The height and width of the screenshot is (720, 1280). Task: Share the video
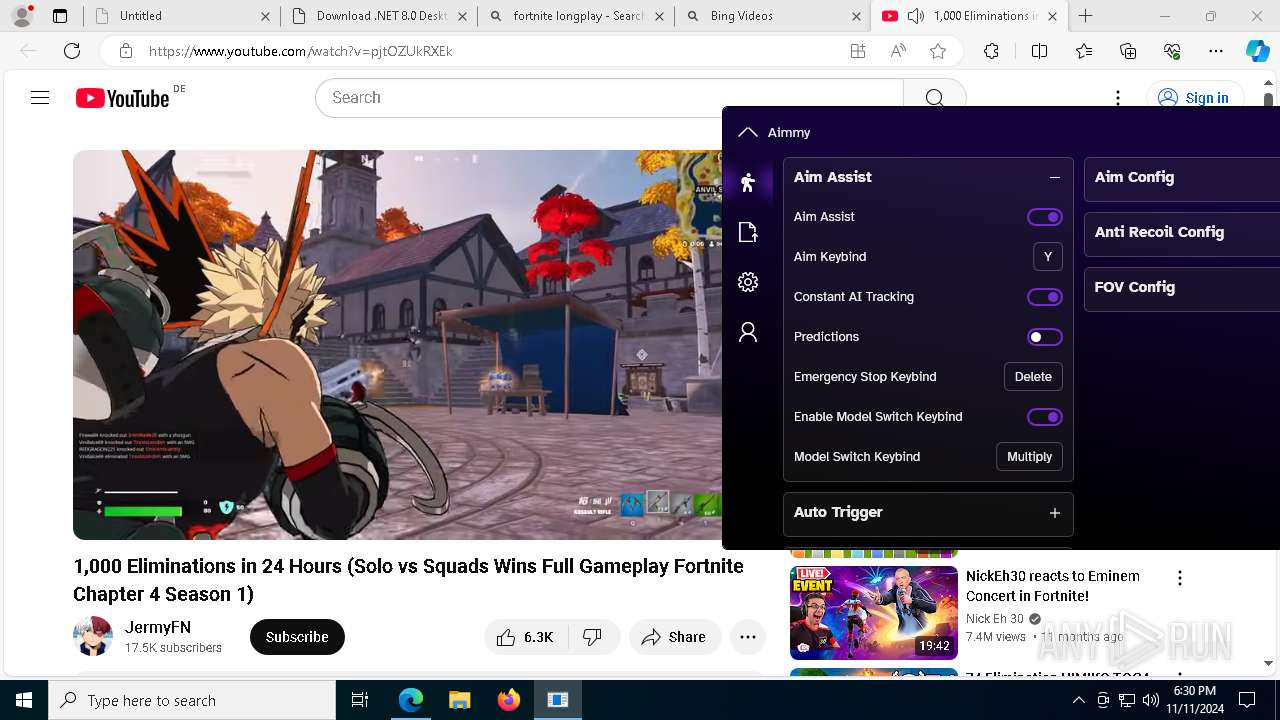pos(674,637)
